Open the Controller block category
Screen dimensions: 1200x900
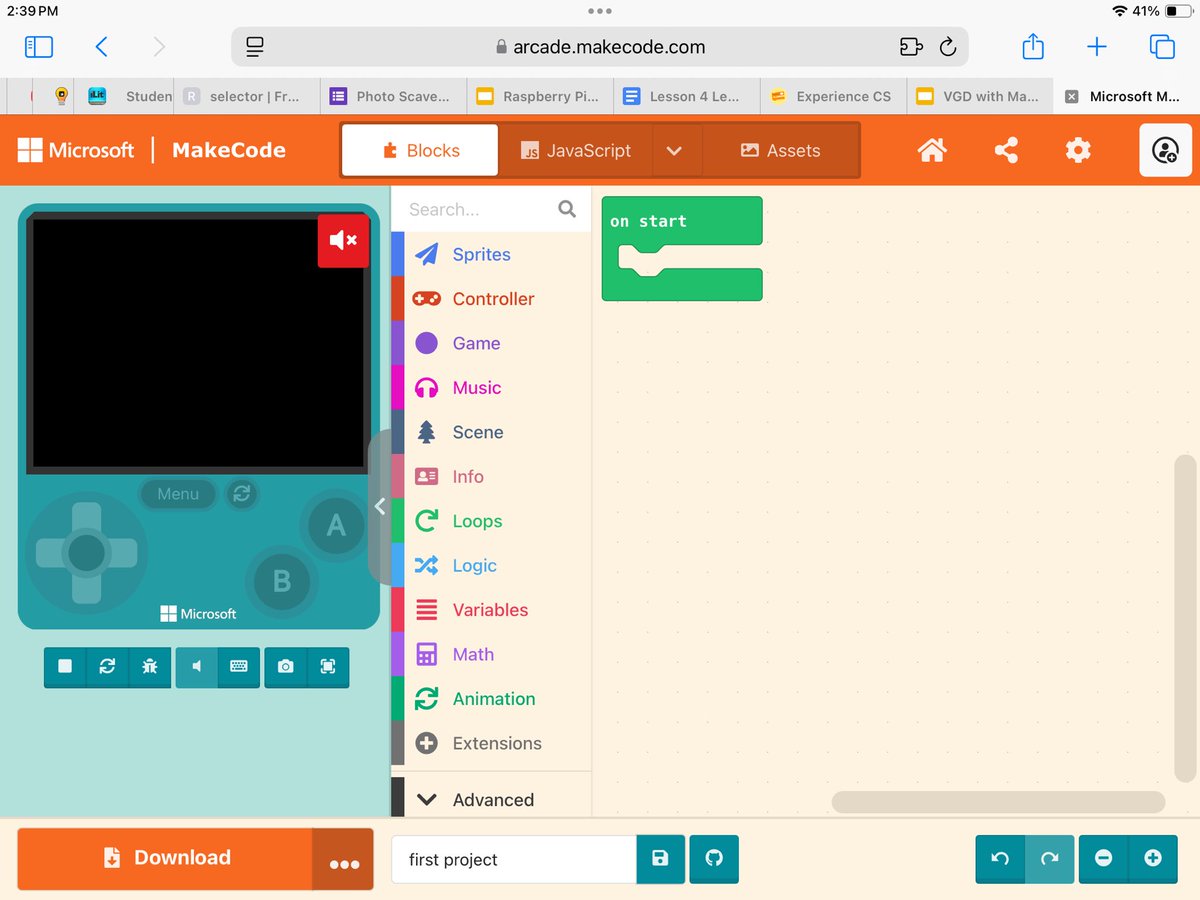490,299
